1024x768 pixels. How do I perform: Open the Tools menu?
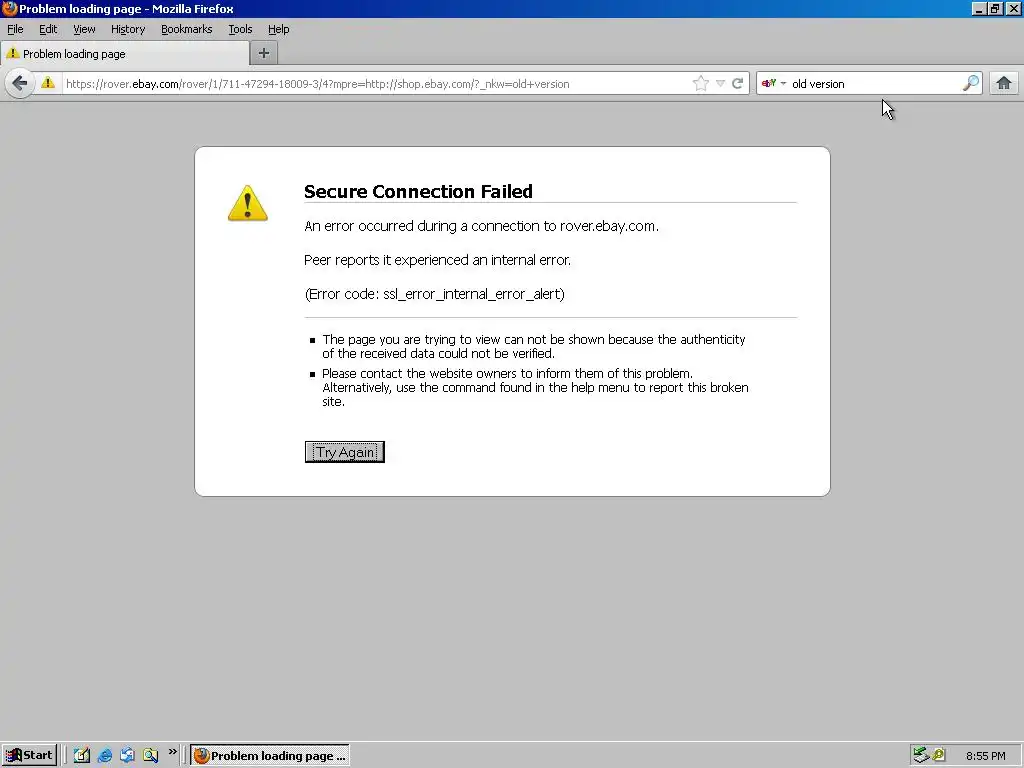point(240,29)
